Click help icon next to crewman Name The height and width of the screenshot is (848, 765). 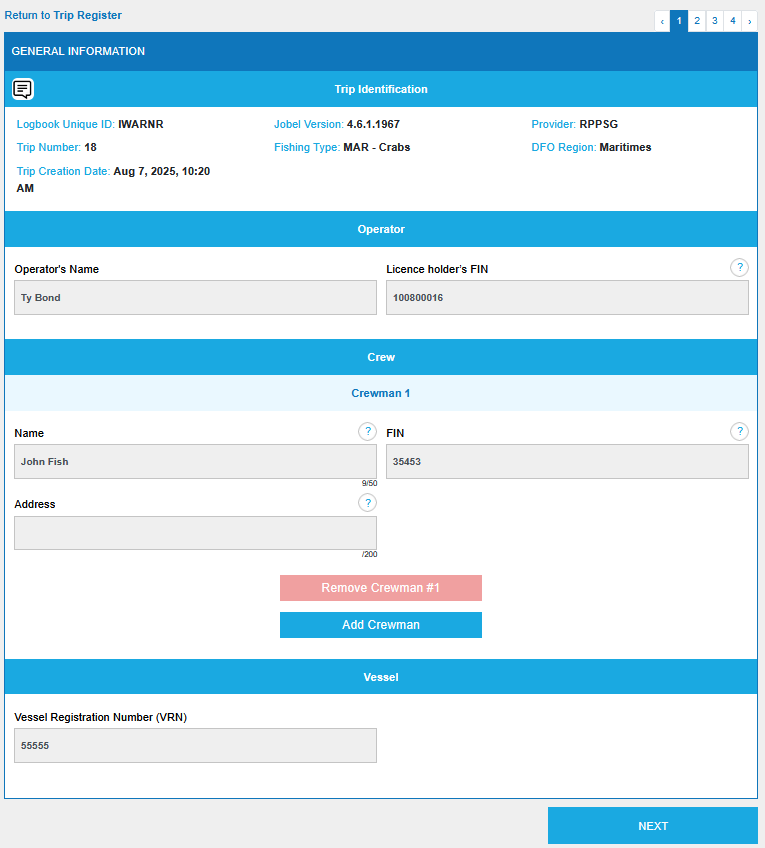[x=367, y=431]
